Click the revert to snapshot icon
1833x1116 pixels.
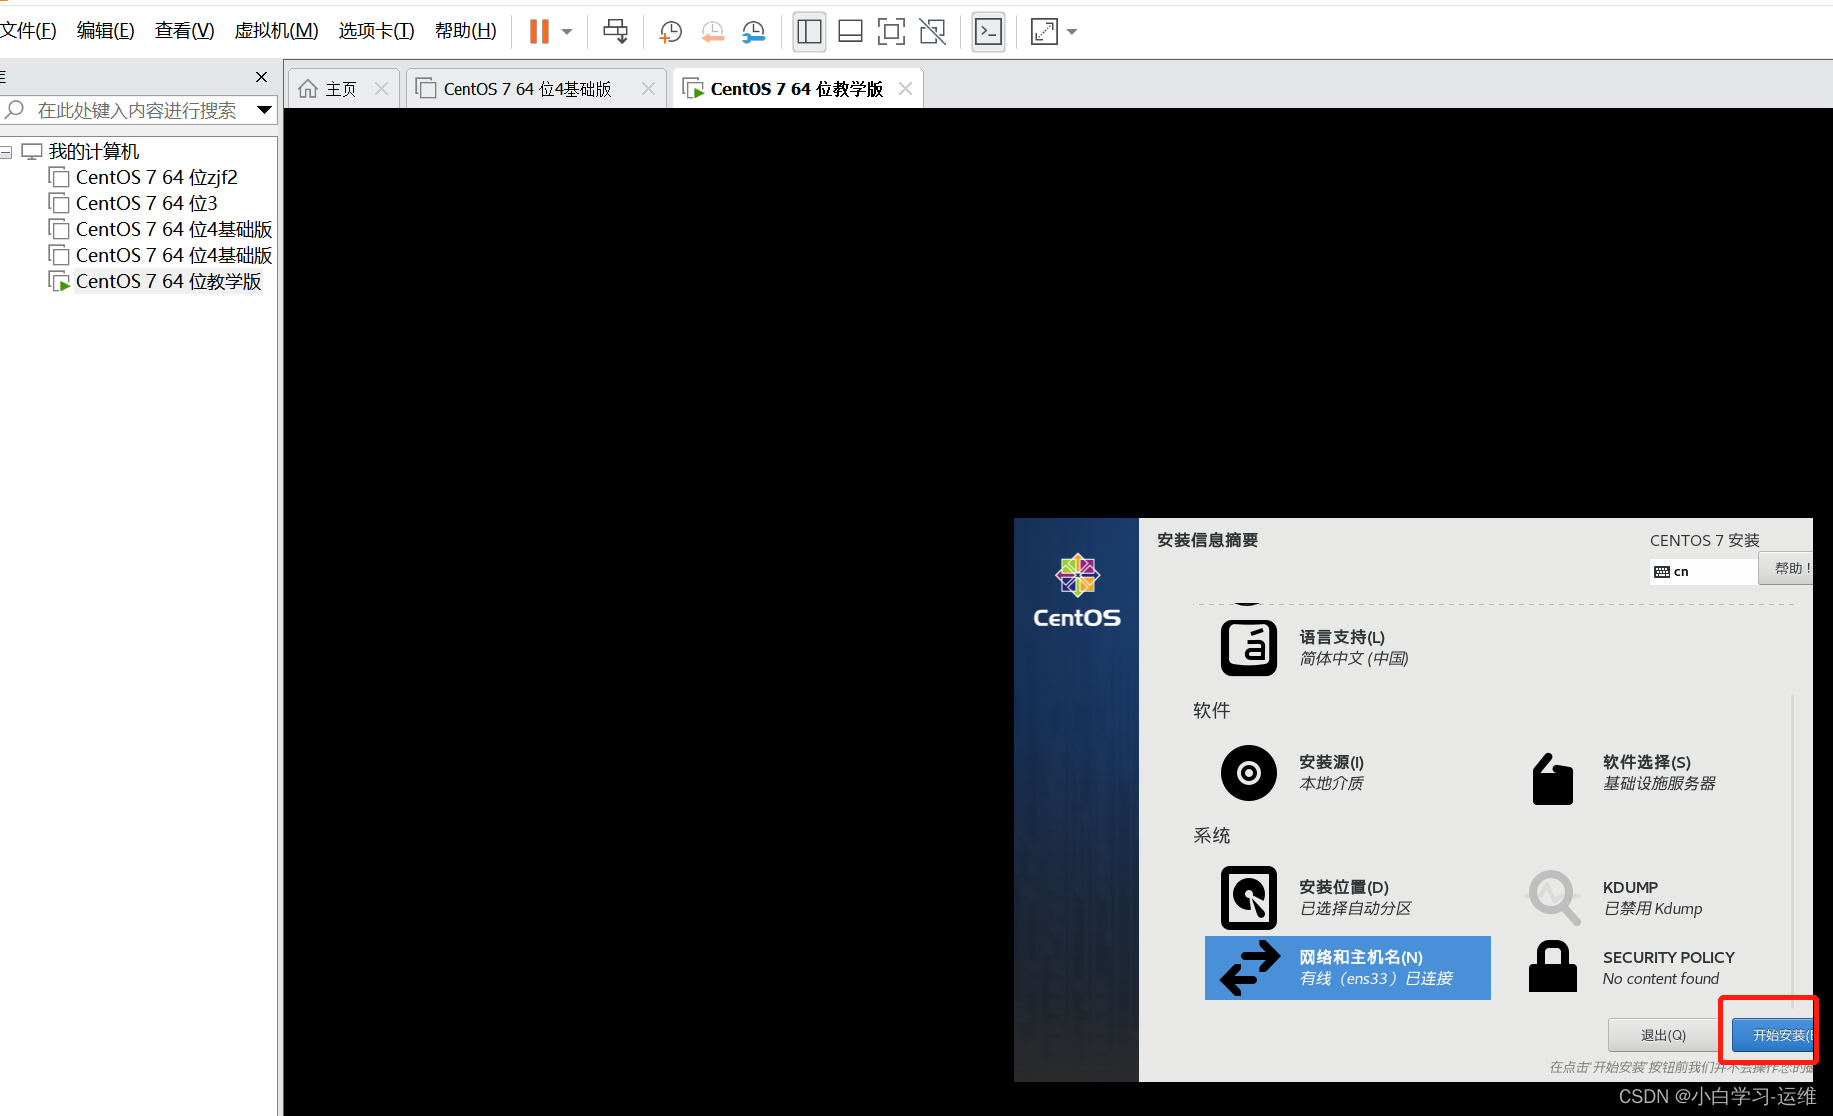tap(712, 32)
